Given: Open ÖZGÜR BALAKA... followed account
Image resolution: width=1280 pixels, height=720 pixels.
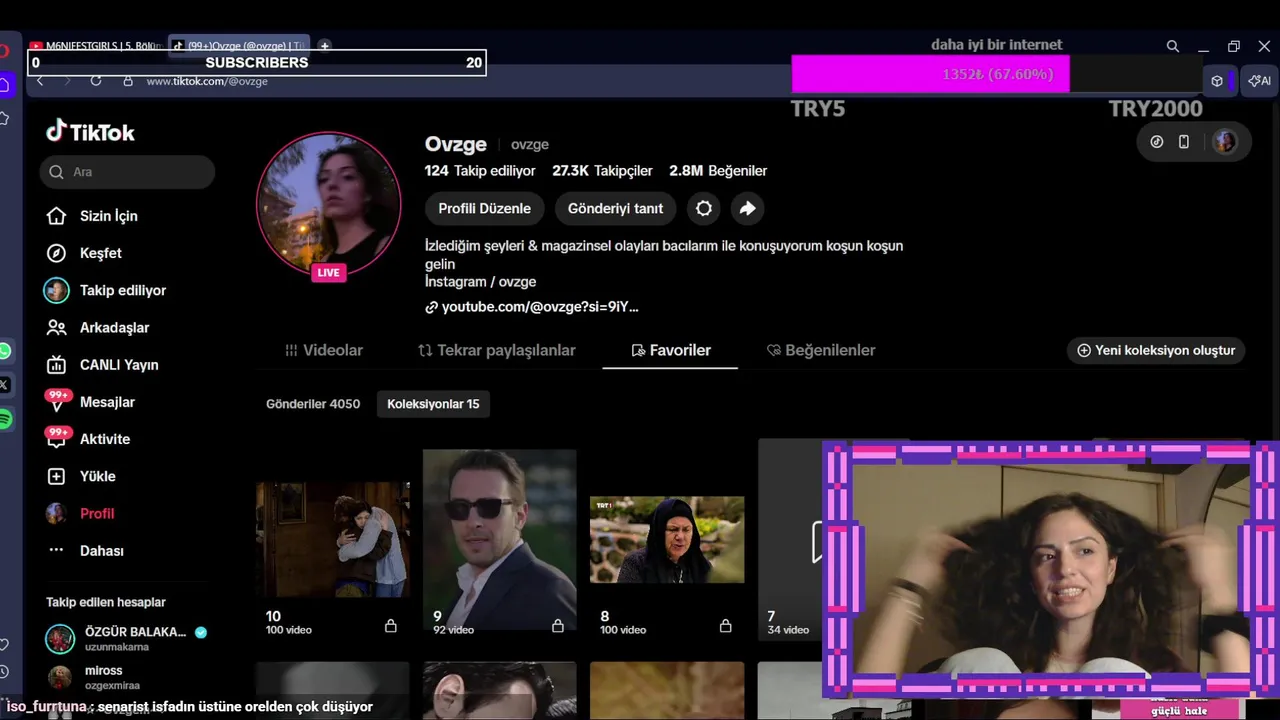Looking at the screenshot, I should click(x=126, y=638).
